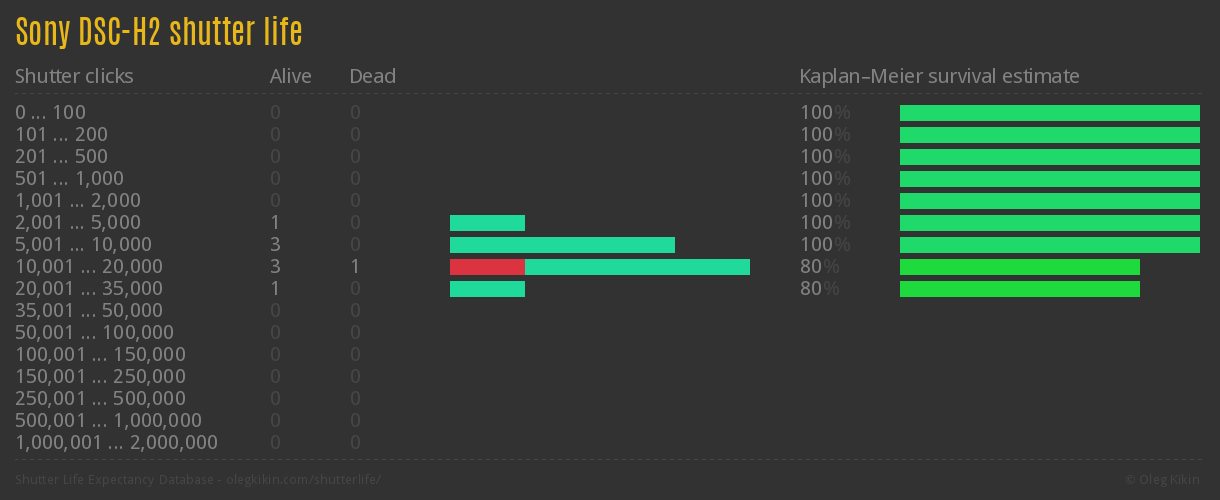Select the "1,000,001 ... 2,000,000" row label
This screenshot has height=500, width=1220.
click(116, 443)
